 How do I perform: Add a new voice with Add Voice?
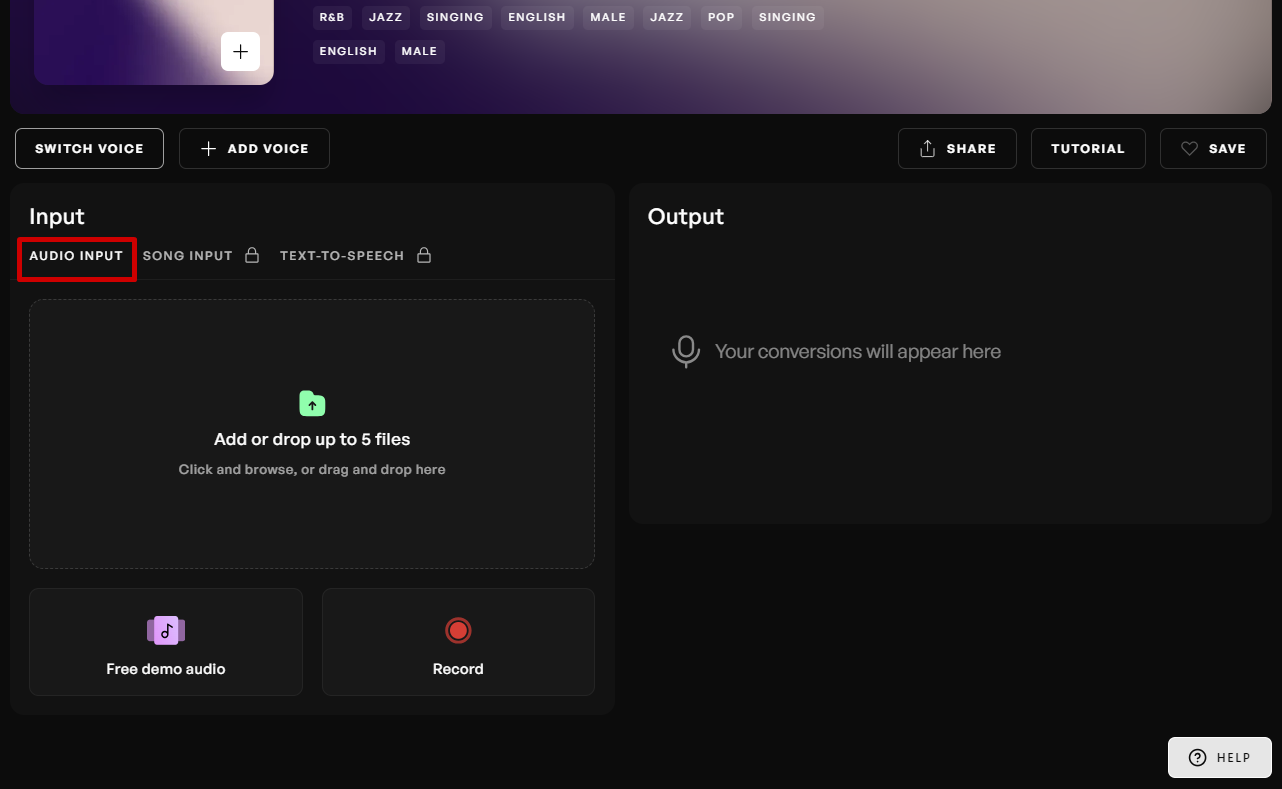tap(254, 149)
